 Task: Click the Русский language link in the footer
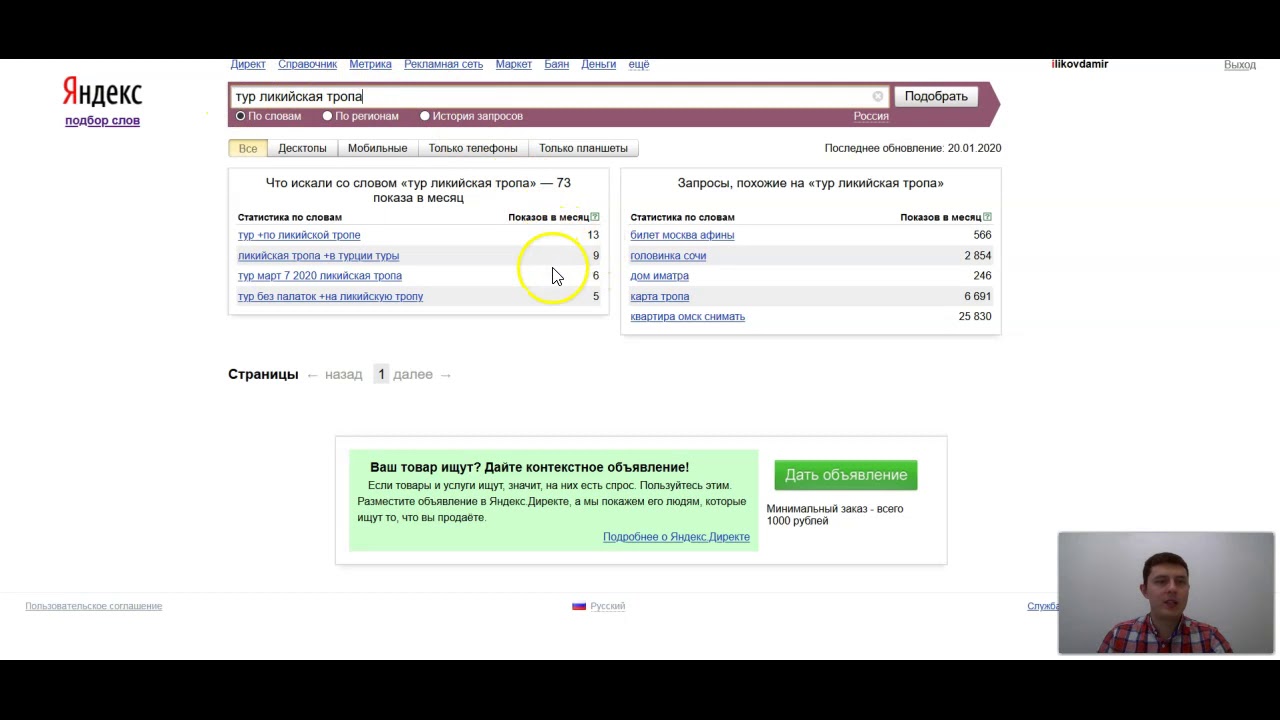(x=607, y=606)
